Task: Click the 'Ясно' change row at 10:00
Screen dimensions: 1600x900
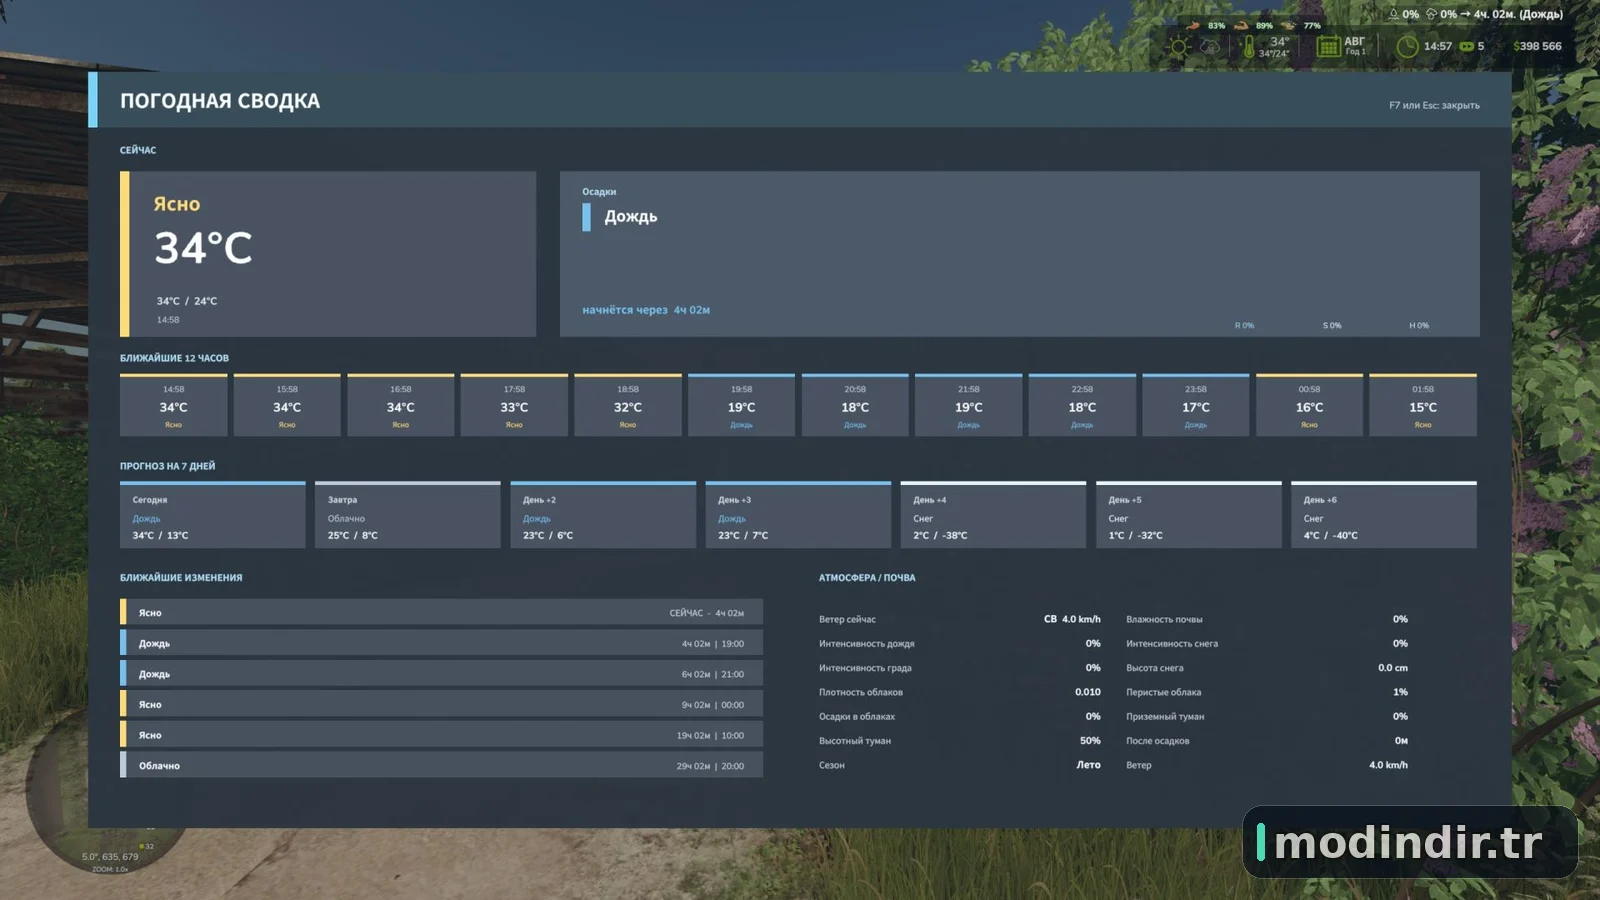Action: point(441,734)
